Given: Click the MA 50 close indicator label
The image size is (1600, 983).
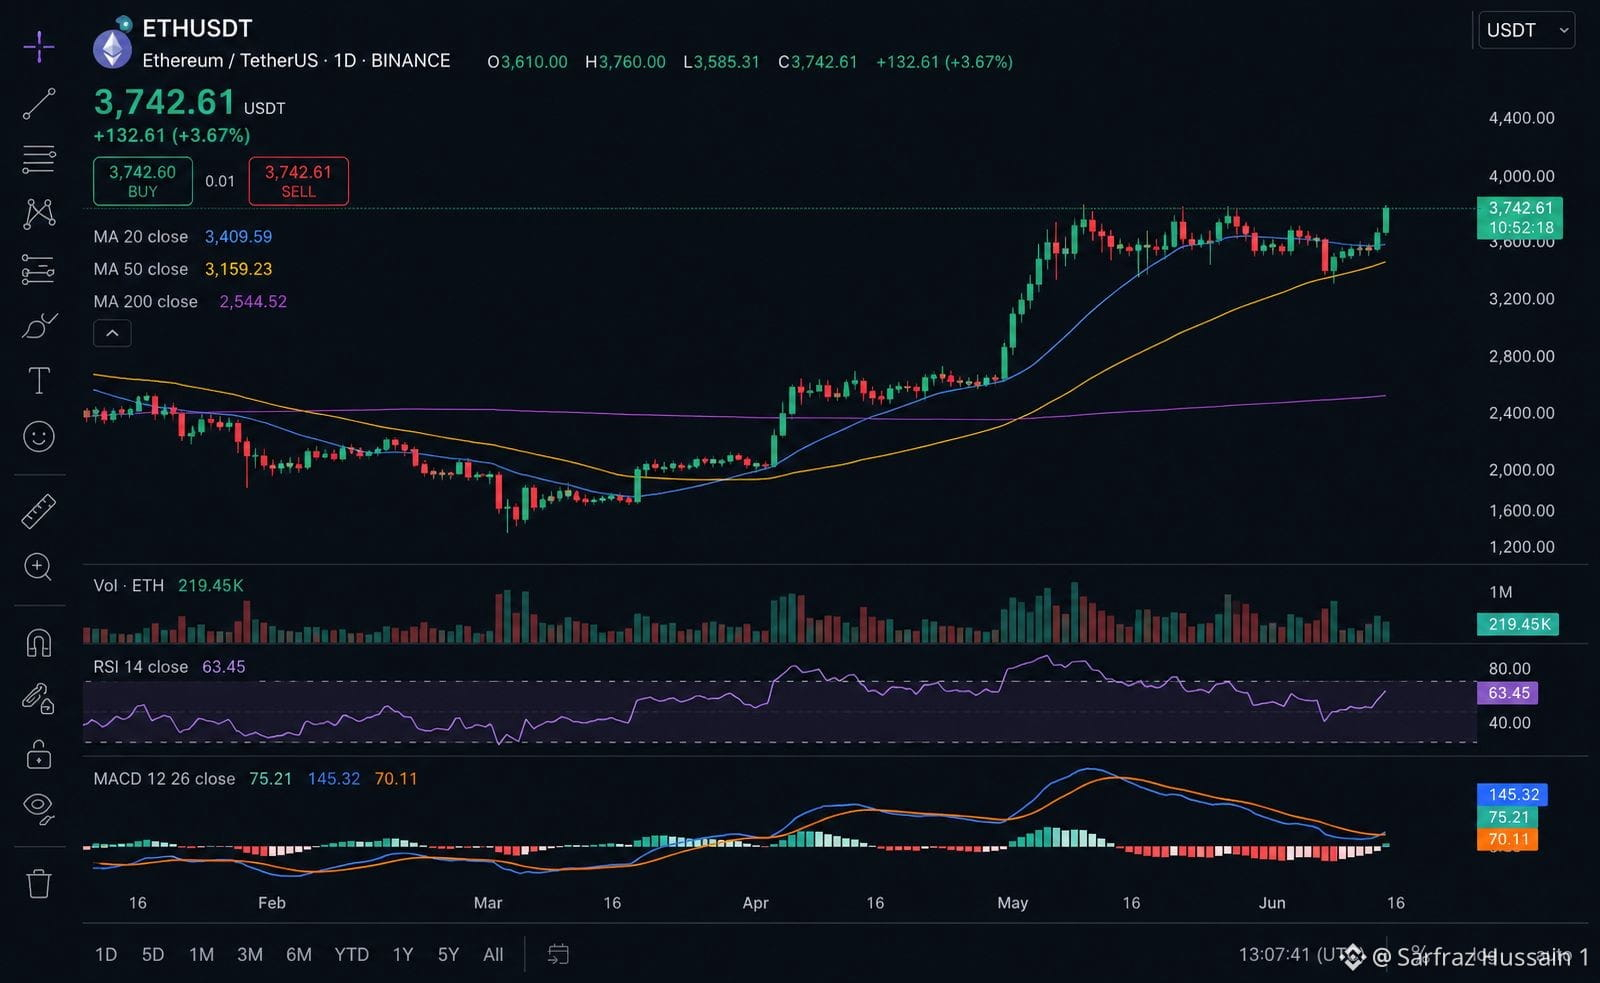Looking at the screenshot, I should tap(141, 269).
